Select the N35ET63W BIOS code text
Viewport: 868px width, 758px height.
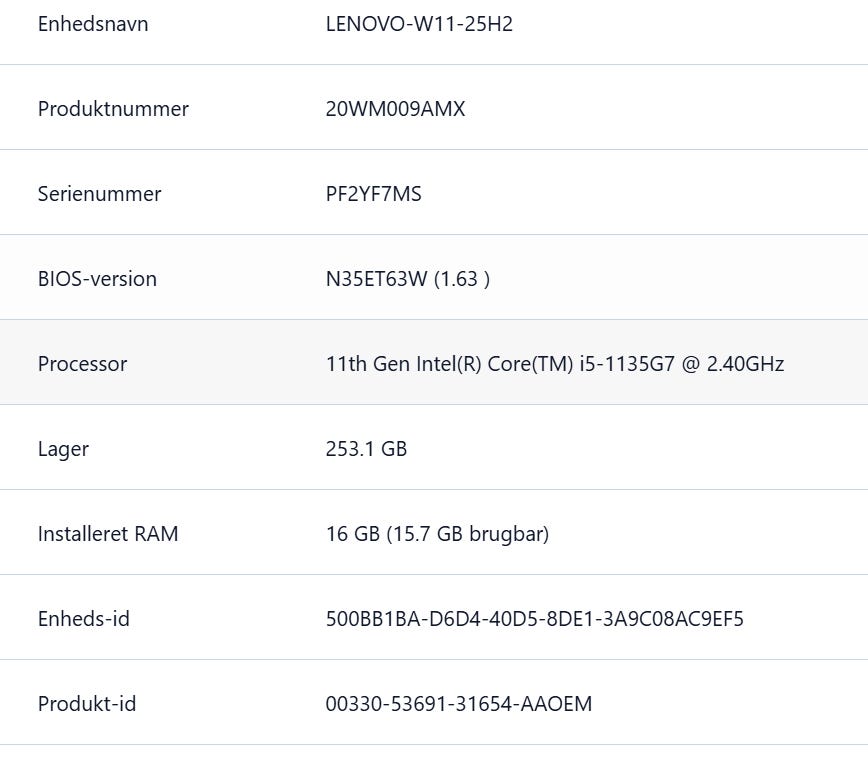pos(376,279)
